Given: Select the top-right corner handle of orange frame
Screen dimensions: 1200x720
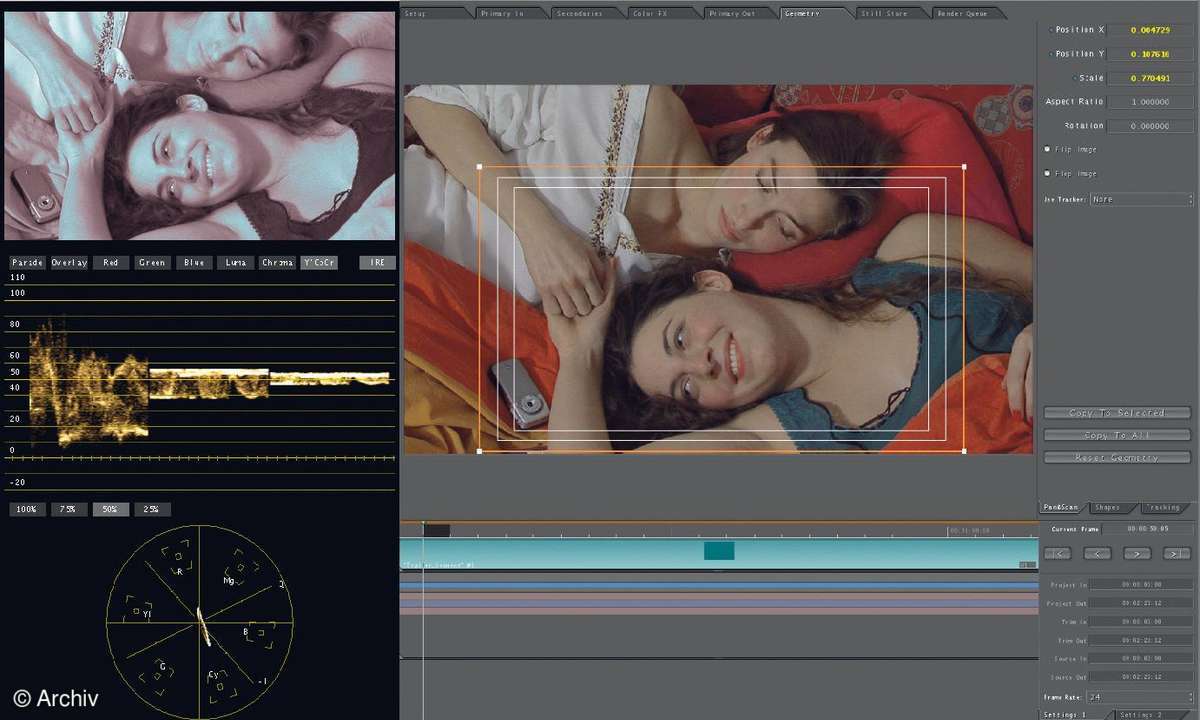Looking at the screenshot, I should coord(964,167).
